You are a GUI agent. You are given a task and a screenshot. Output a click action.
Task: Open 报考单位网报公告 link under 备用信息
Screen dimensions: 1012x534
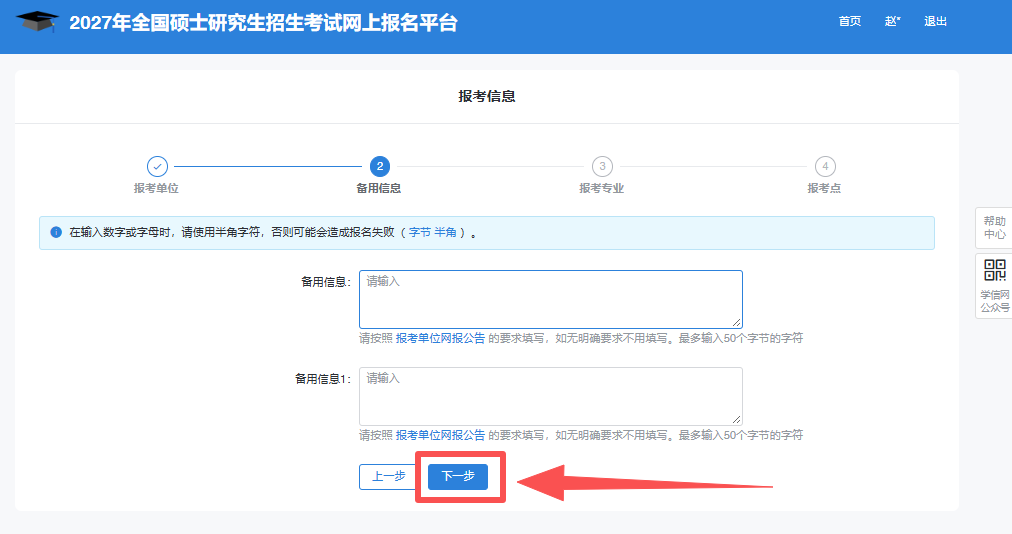point(440,338)
